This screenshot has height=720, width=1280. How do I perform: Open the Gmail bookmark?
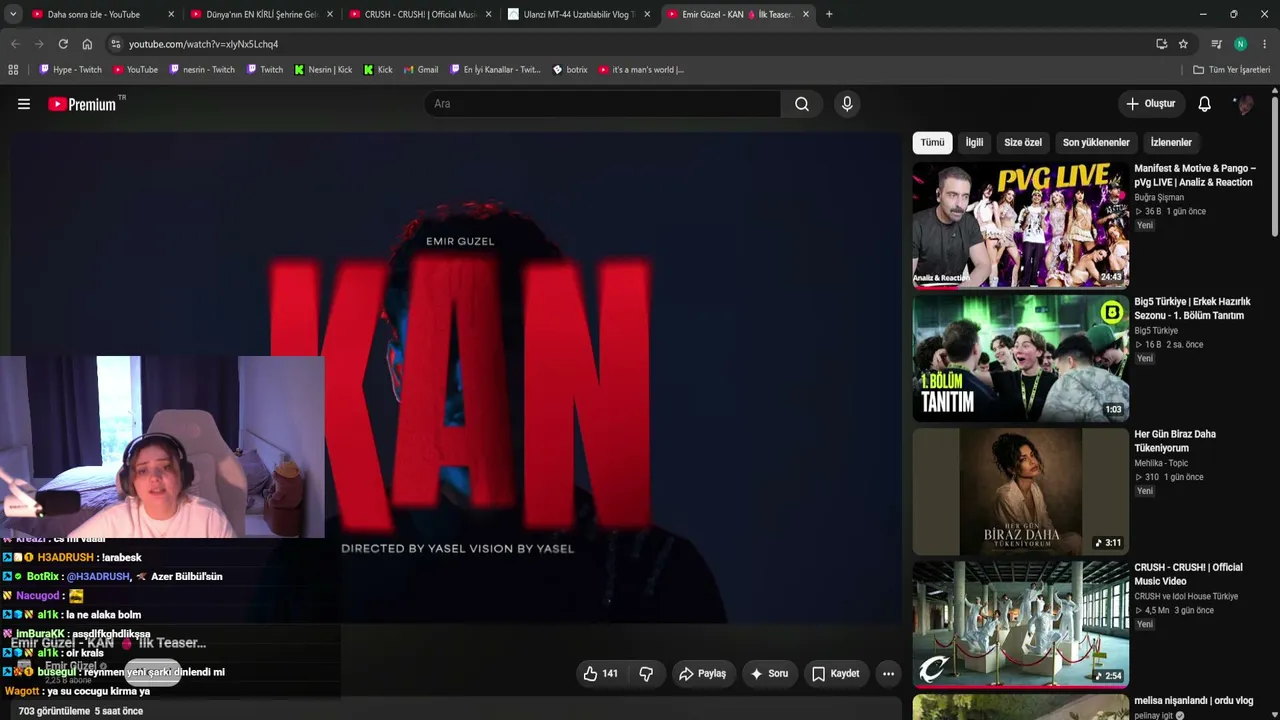(x=421, y=70)
